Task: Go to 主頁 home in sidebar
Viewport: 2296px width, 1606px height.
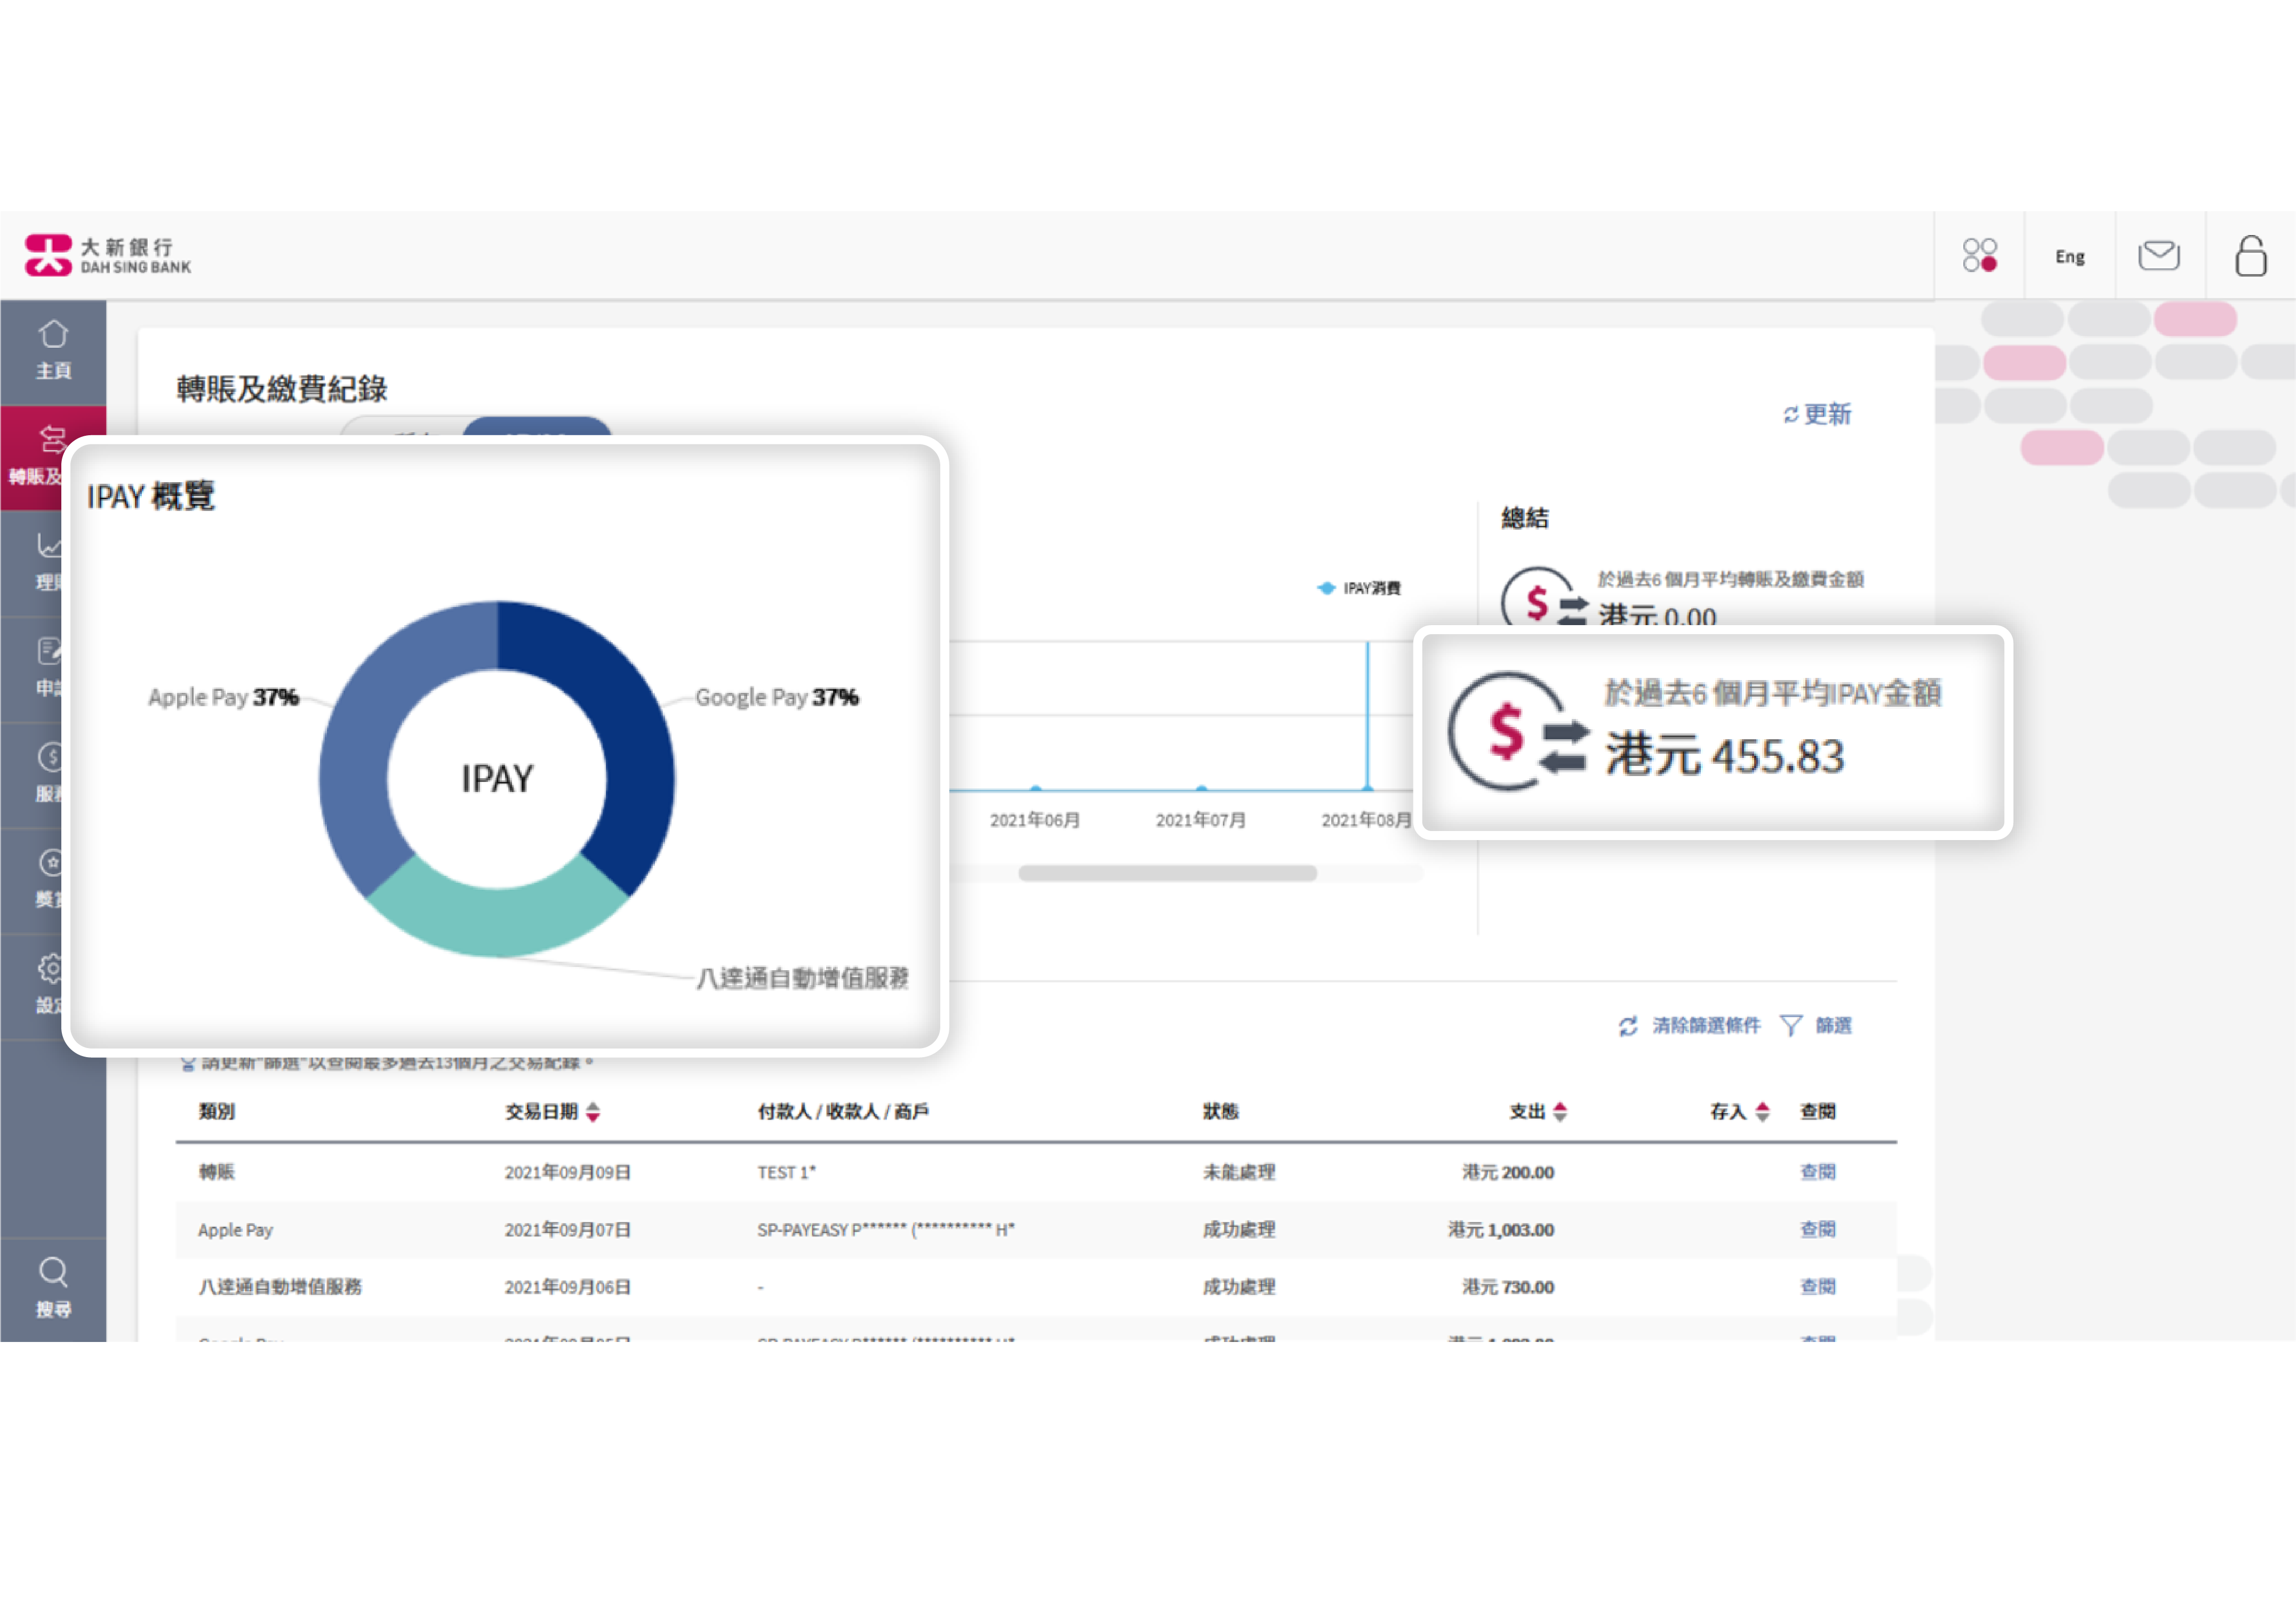Action: [53, 351]
